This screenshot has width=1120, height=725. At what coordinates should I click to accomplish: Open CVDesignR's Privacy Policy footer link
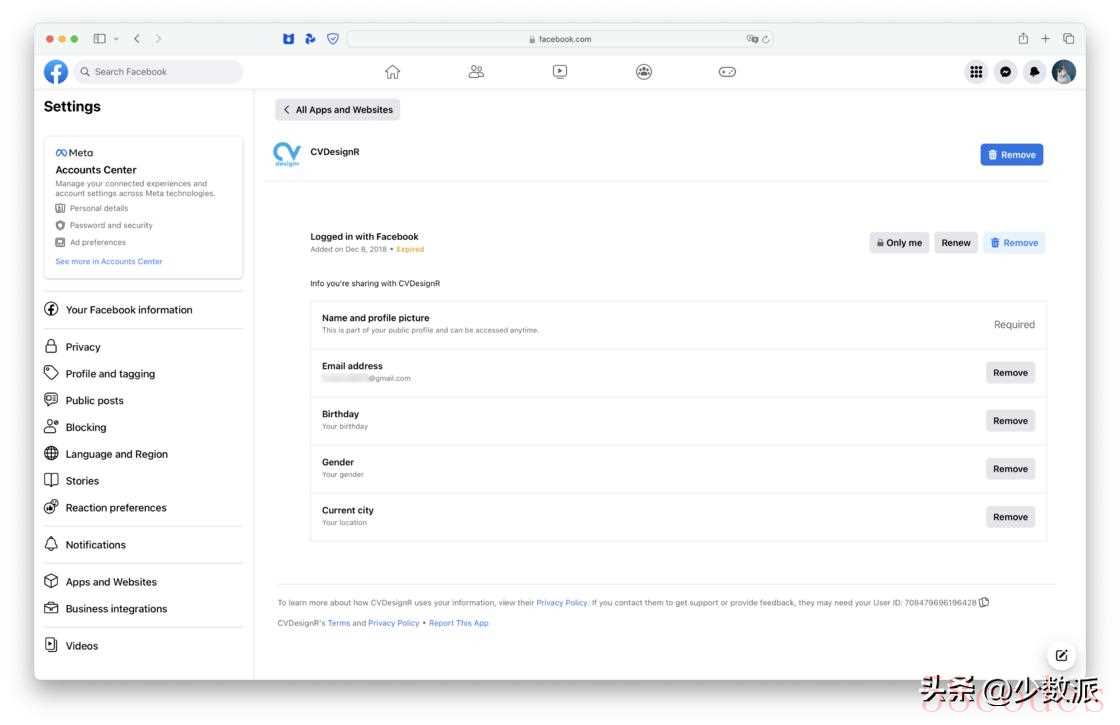(394, 623)
